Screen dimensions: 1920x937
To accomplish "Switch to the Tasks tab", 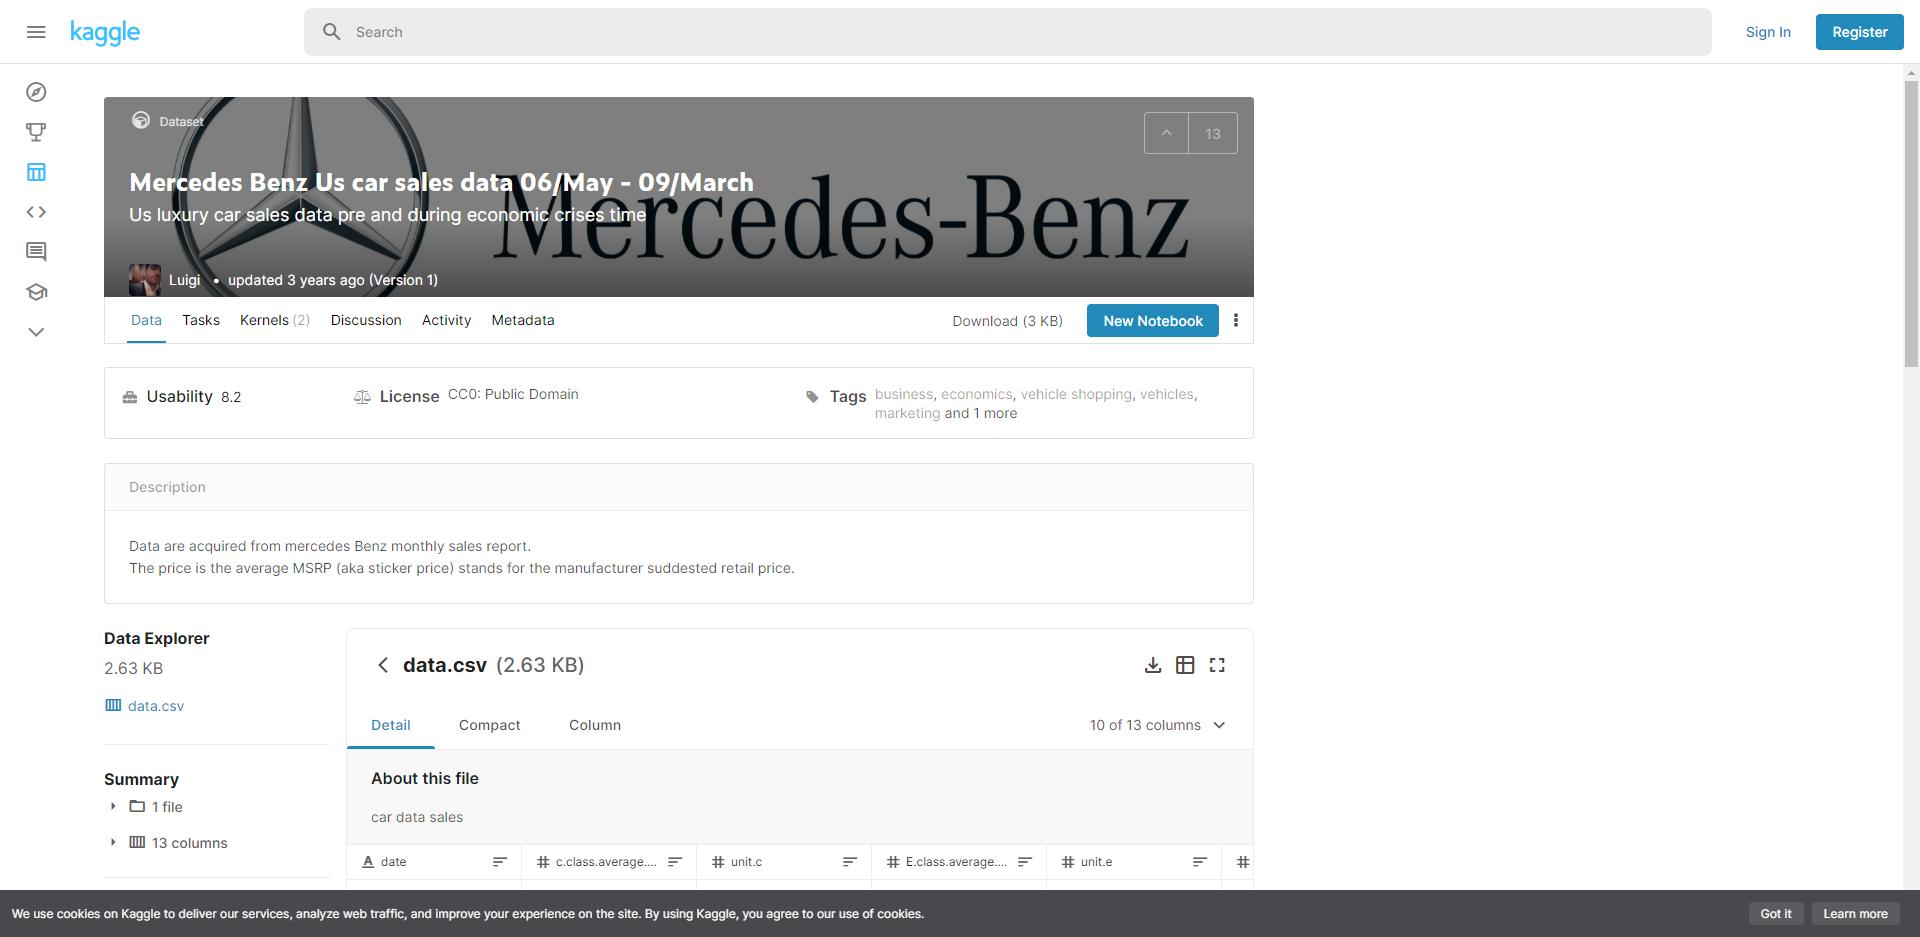I will [x=201, y=320].
